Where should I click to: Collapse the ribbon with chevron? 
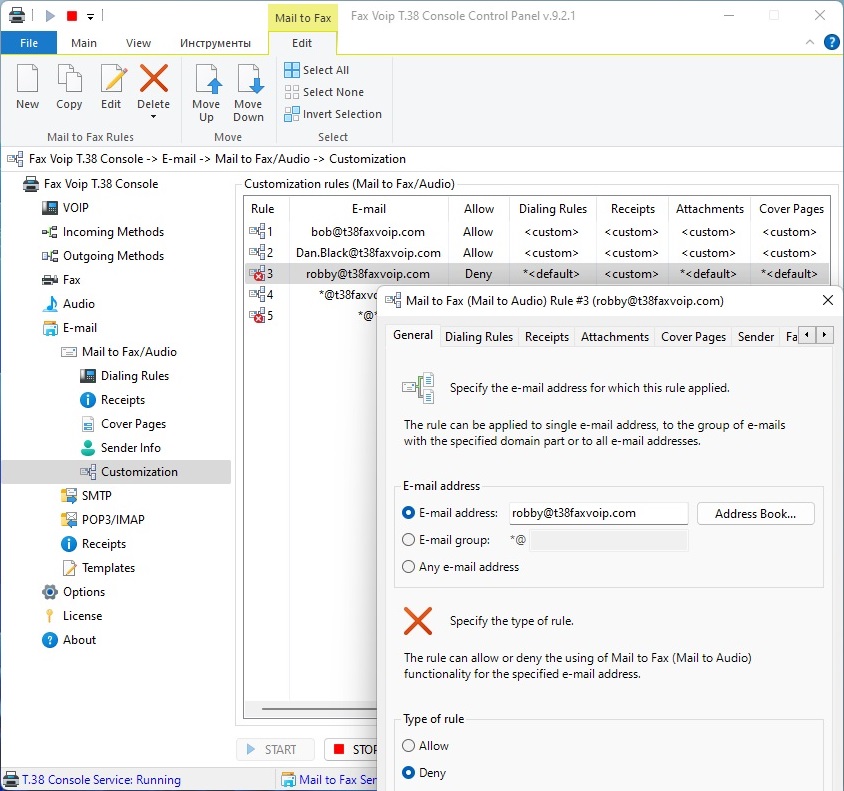click(x=810, y=42)
